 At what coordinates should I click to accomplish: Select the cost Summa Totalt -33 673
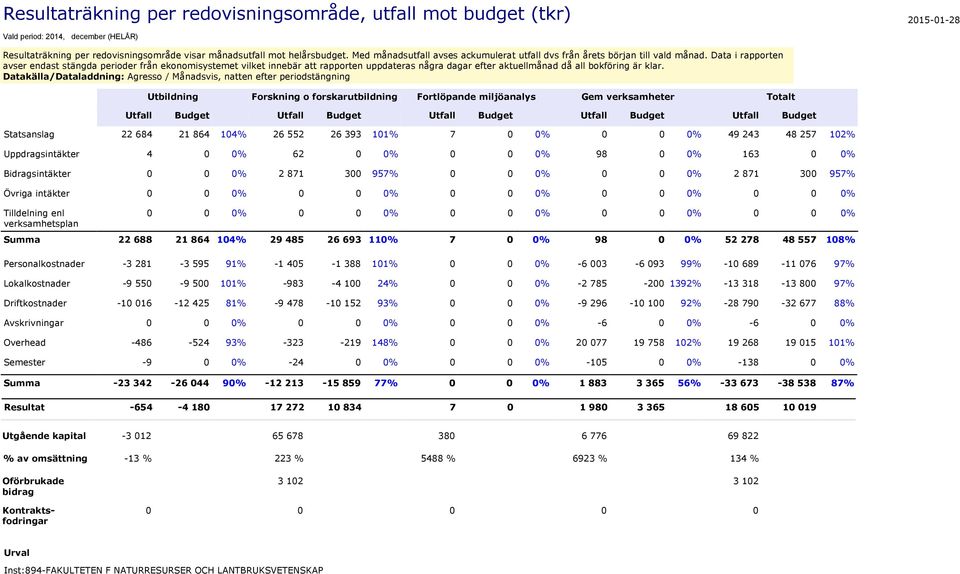[740, 382]
